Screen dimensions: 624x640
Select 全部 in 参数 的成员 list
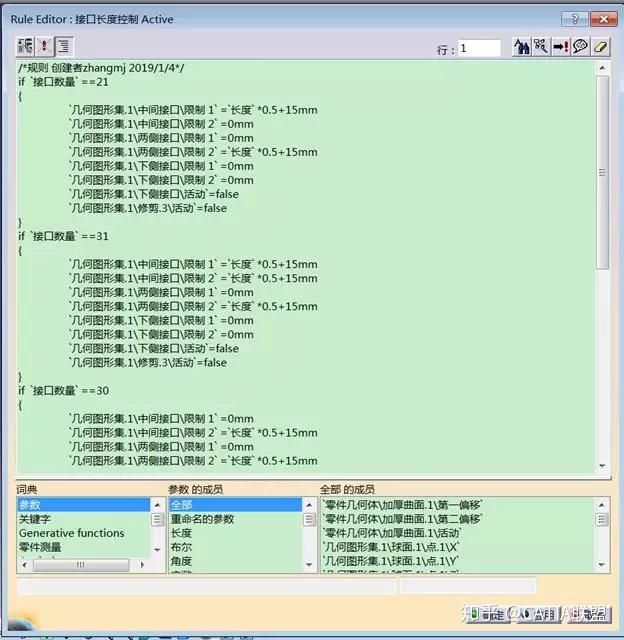click(x=235, y=505)
